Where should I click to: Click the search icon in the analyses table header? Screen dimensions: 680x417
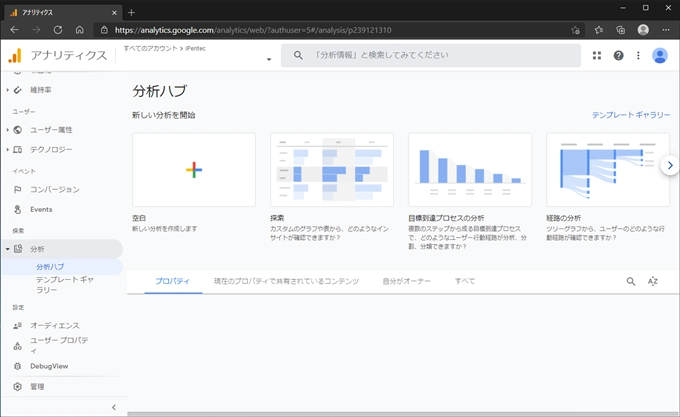tap(631, 281)
